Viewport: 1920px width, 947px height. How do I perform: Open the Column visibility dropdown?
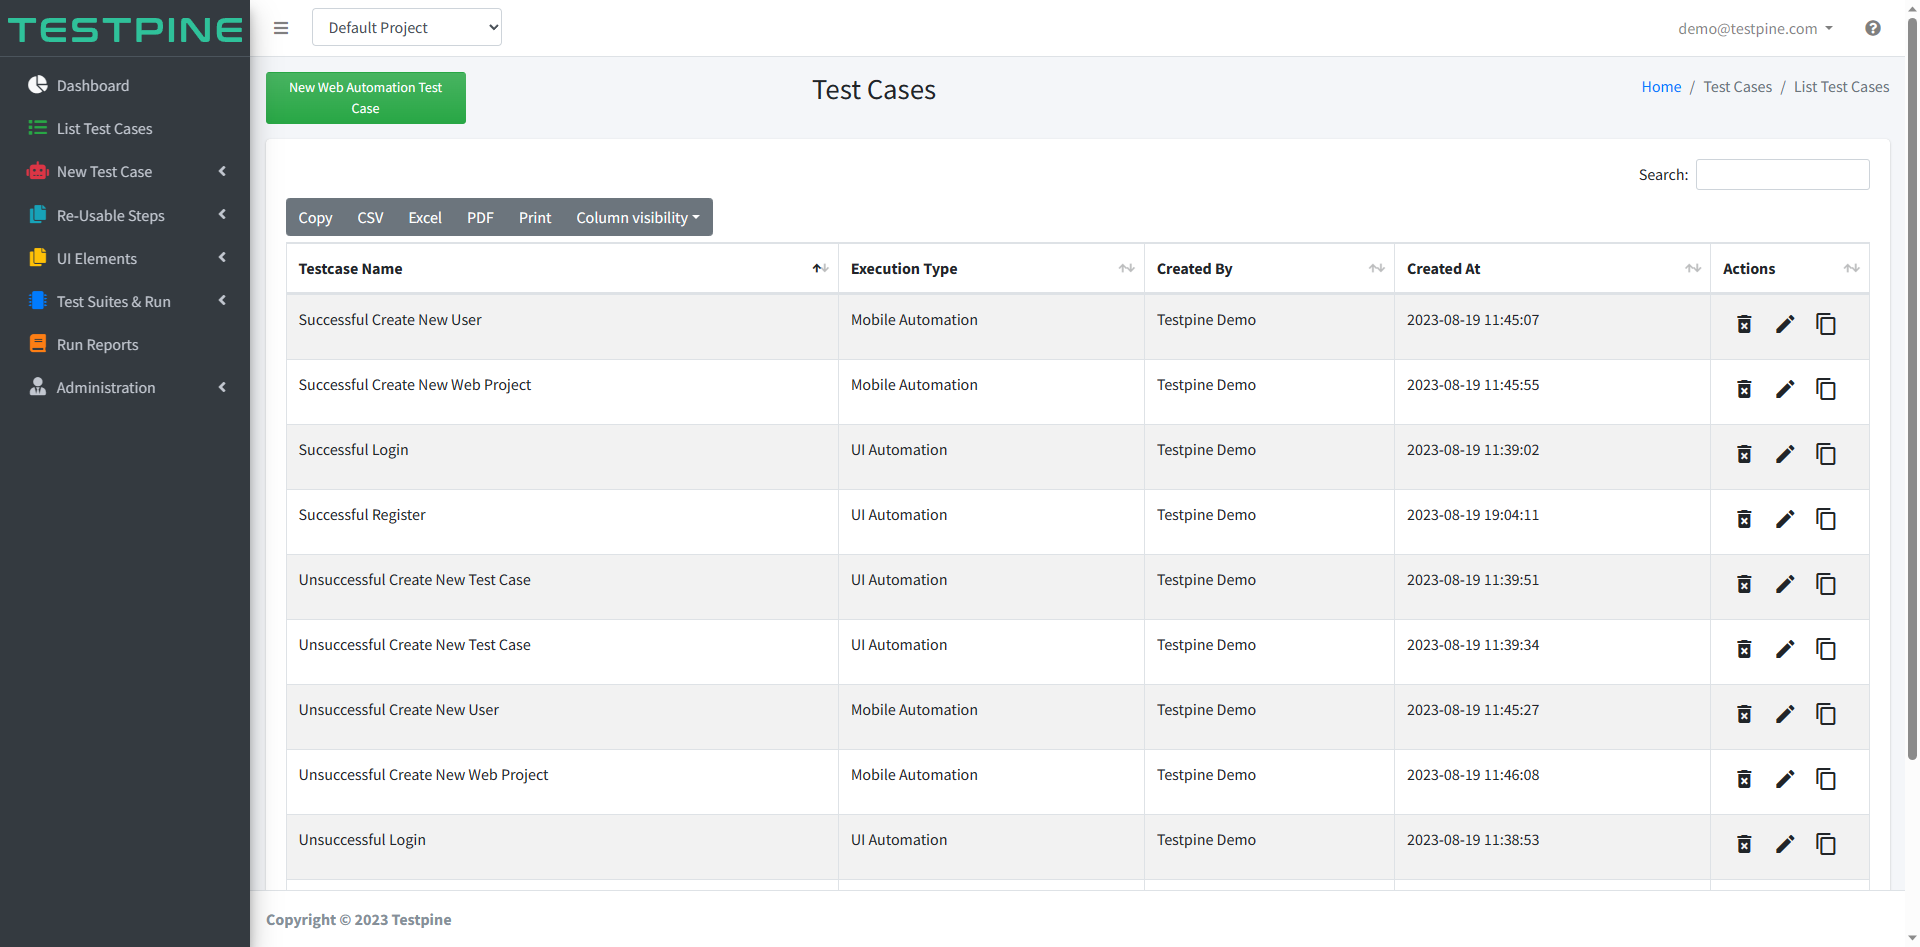tap(638, 217)
